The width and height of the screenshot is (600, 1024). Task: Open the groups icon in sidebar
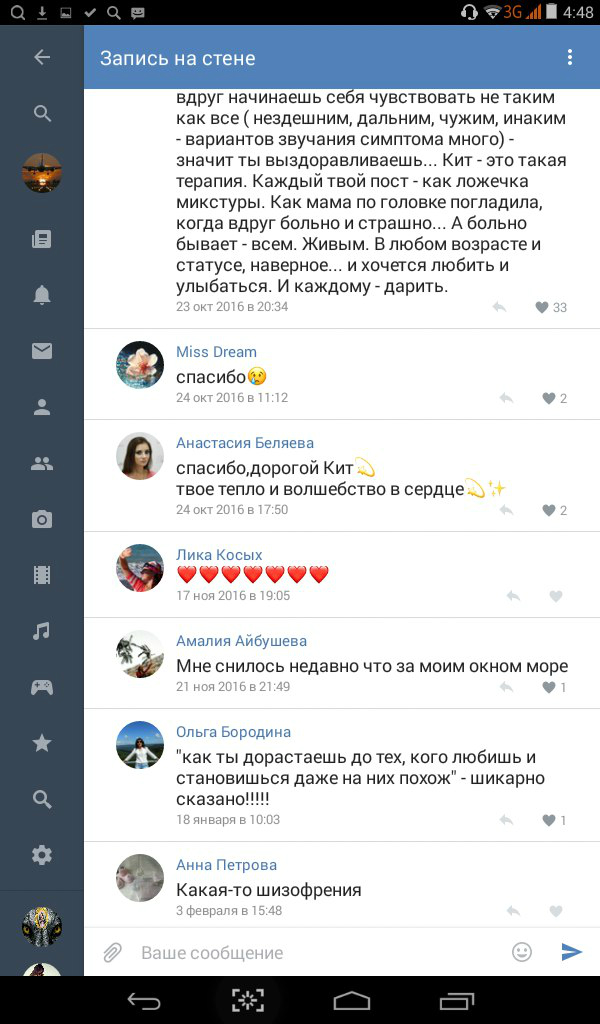42,464
